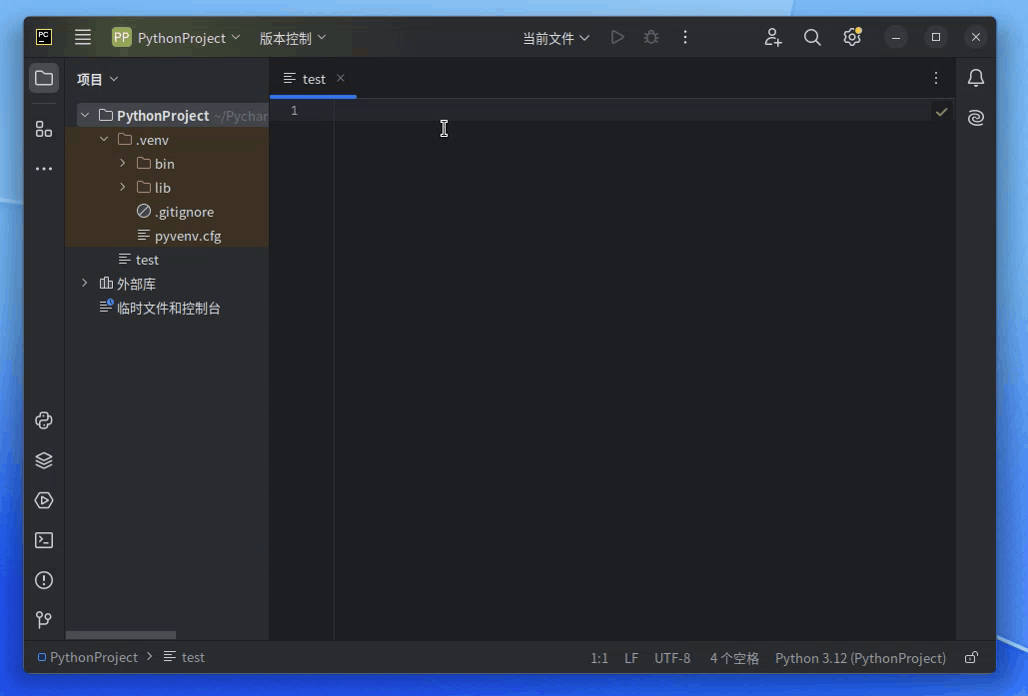Open the Notifications bell
This screenshot has height=696, width=1028.
tap(976, 78)
